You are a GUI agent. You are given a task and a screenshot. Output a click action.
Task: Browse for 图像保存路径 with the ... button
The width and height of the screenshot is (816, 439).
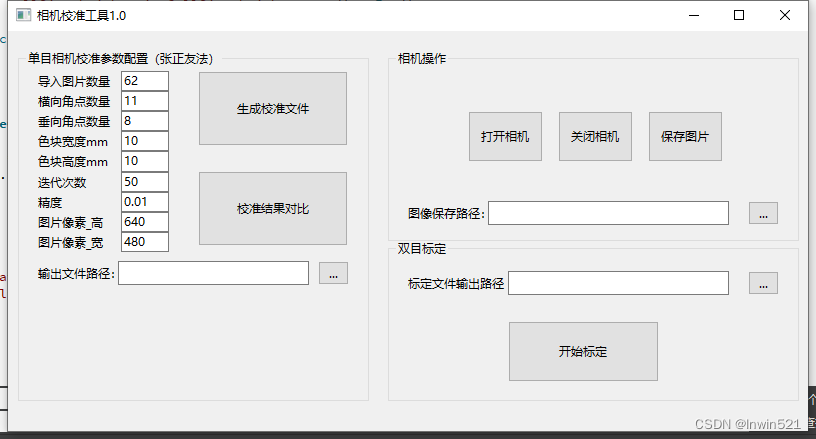tap(763, 213)
